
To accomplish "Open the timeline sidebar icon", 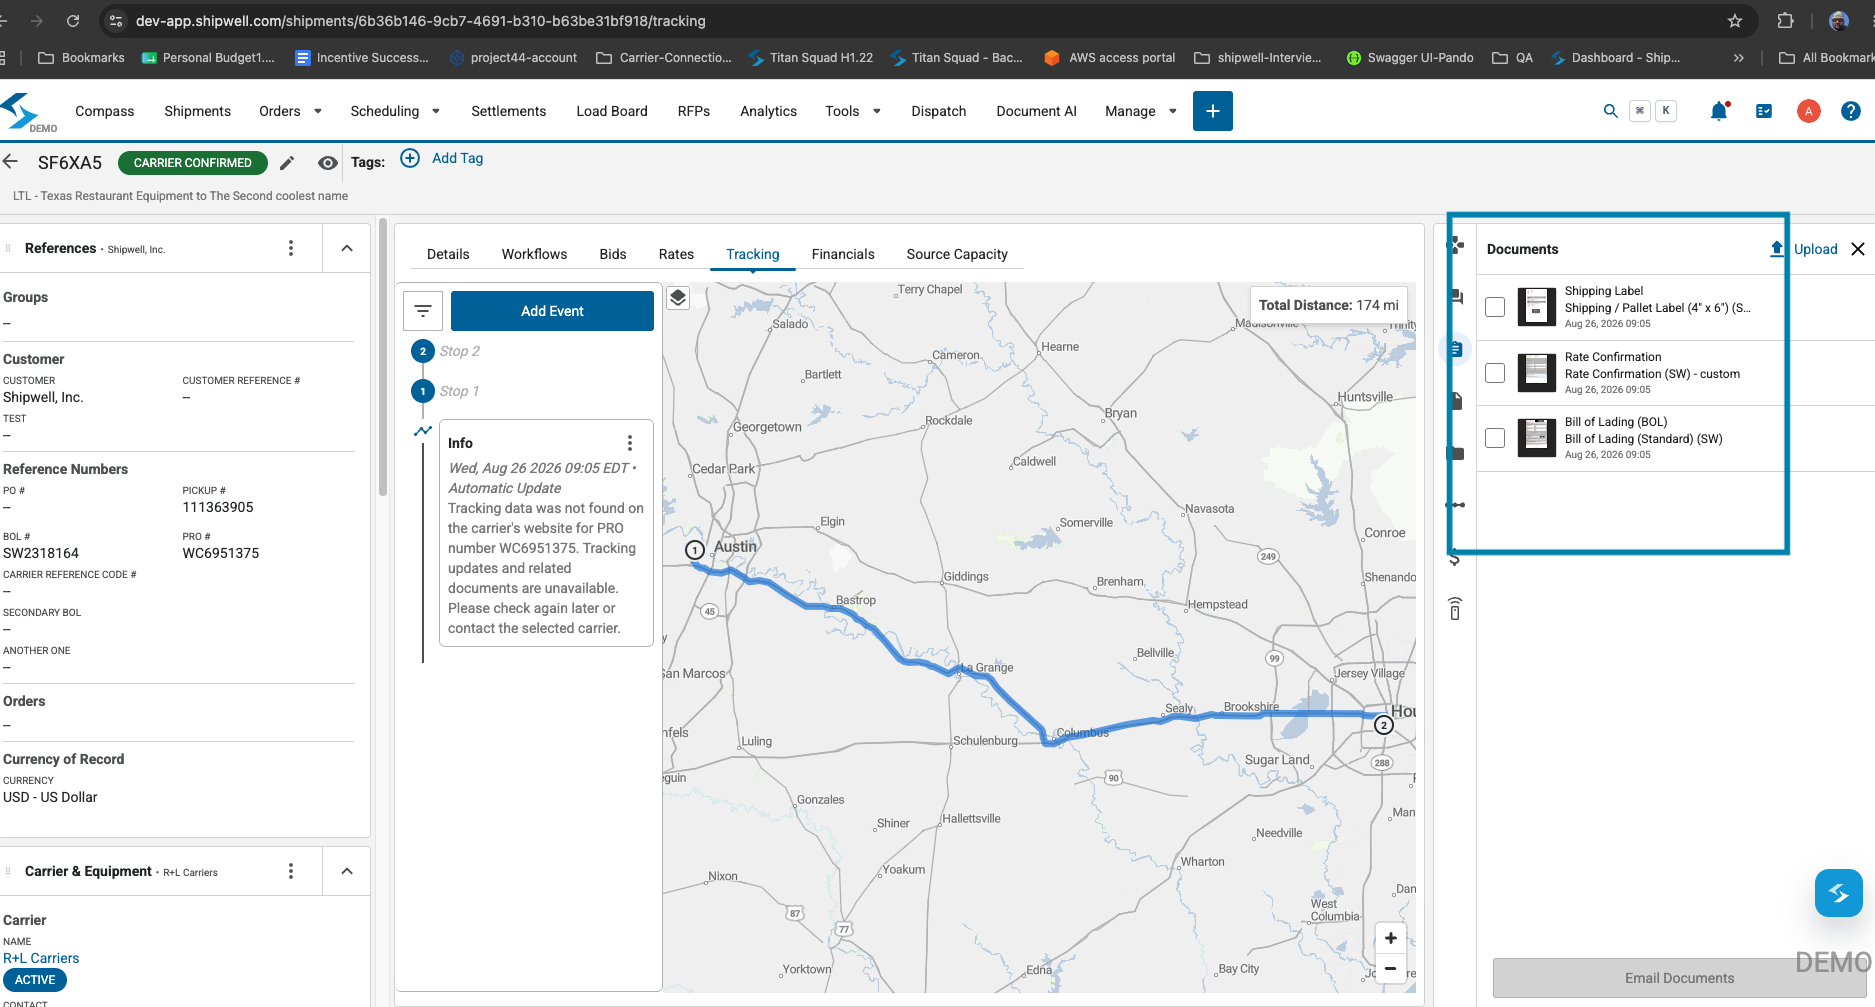I will pos(1456,505).
